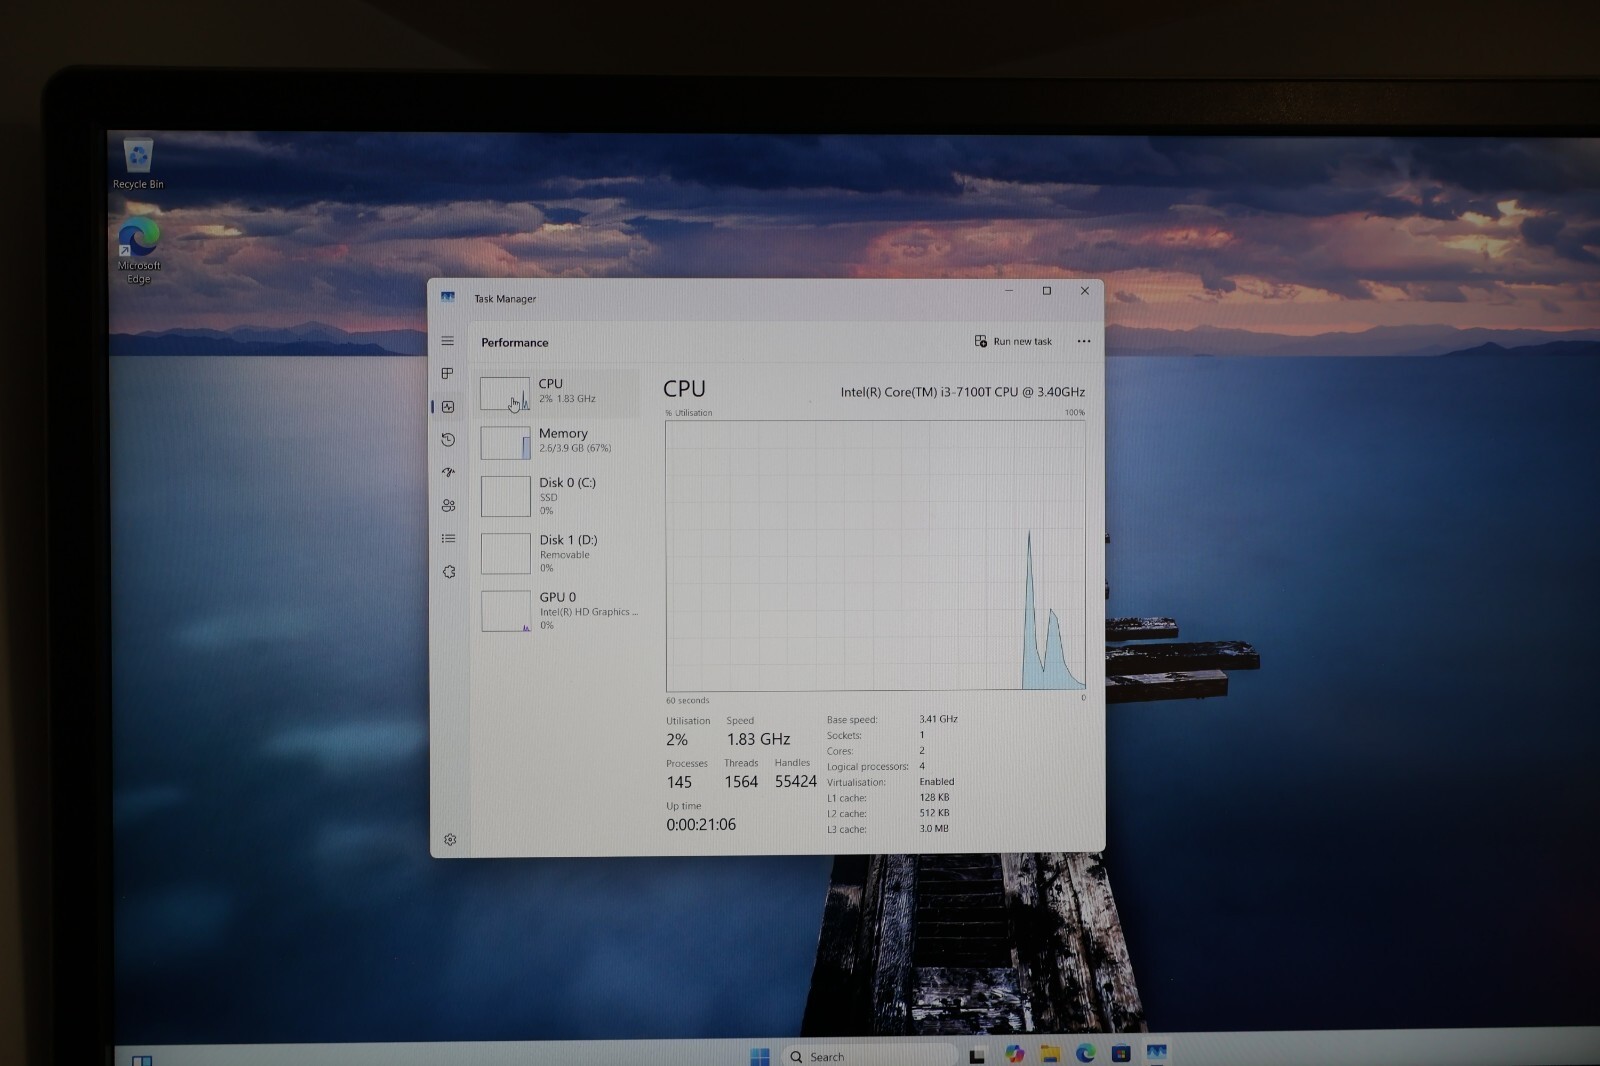The image size is (1600, 1066).
Task: Open the three-dot more options menu
Action: (1084, 341)
